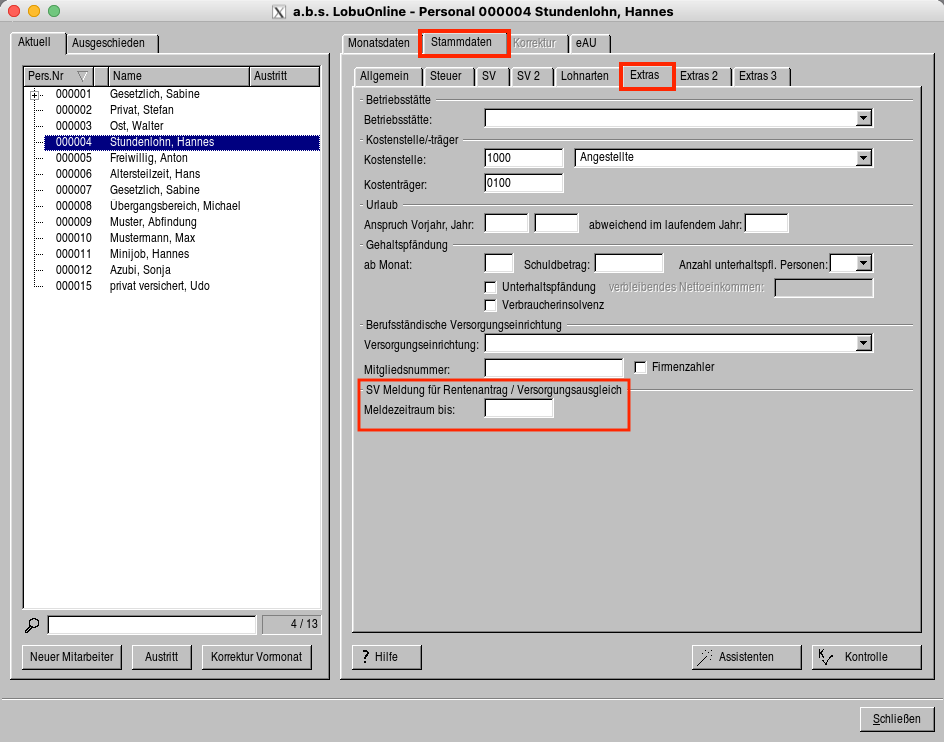Check the Firmenzahler option
This screenshot has width=944, height=742.
[641, 368]
